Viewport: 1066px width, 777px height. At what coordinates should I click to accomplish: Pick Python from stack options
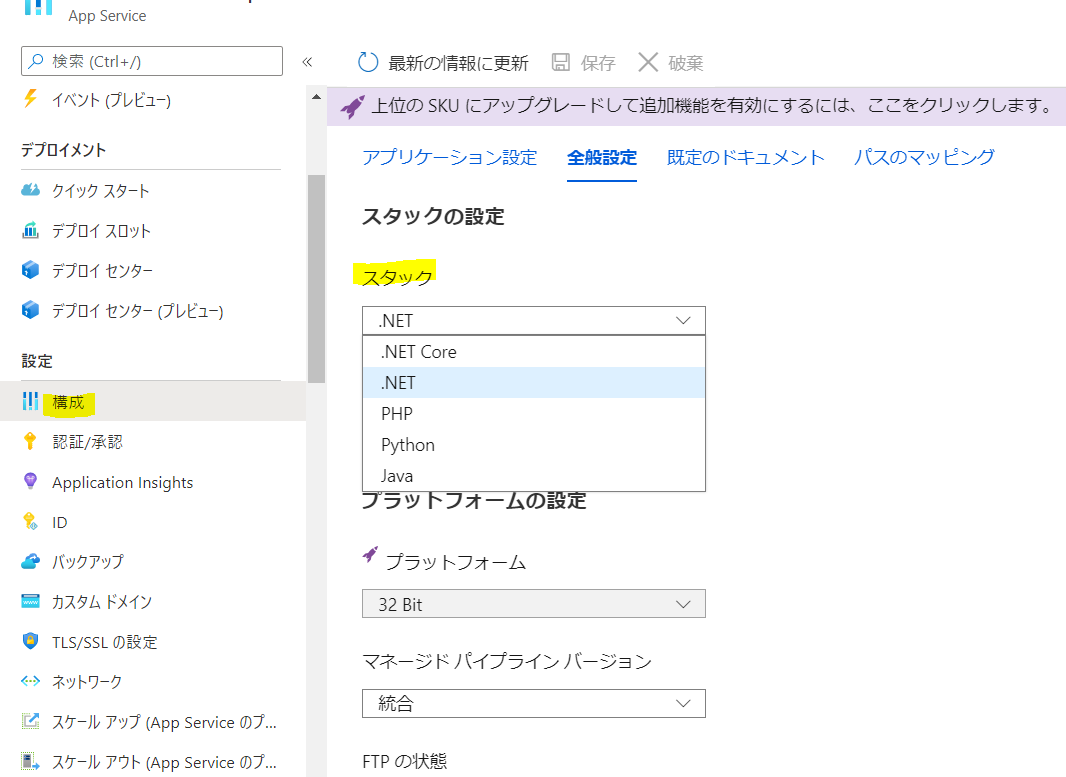tap(534, 445)
